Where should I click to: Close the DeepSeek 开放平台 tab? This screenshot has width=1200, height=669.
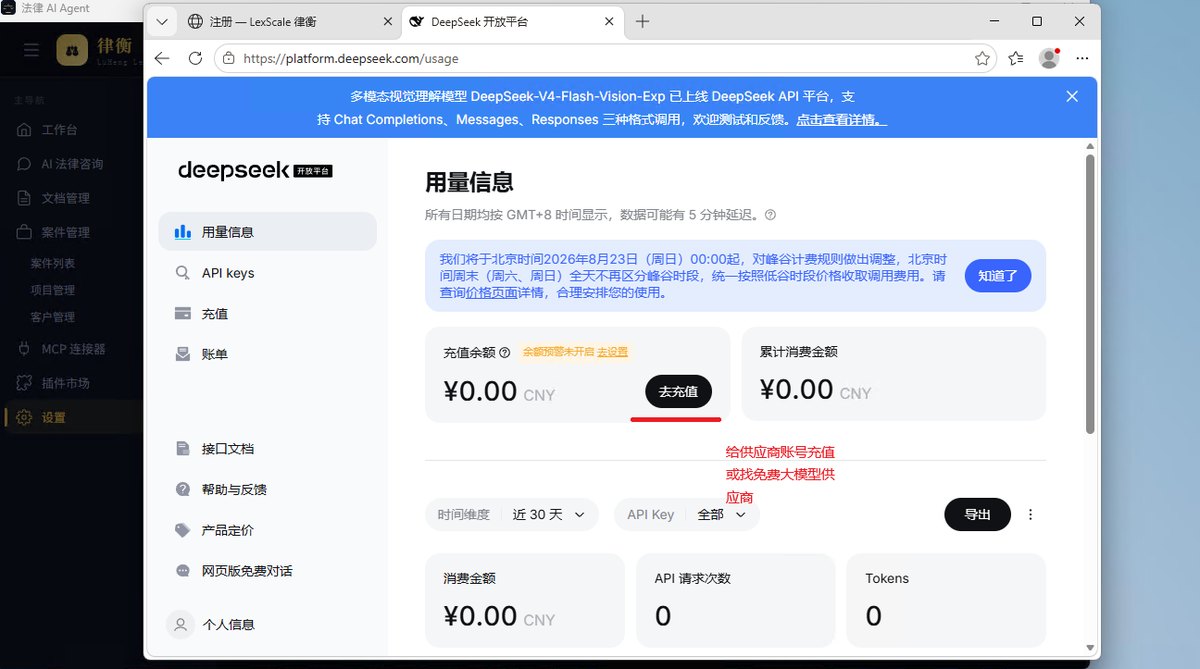[x=610, y=21]
